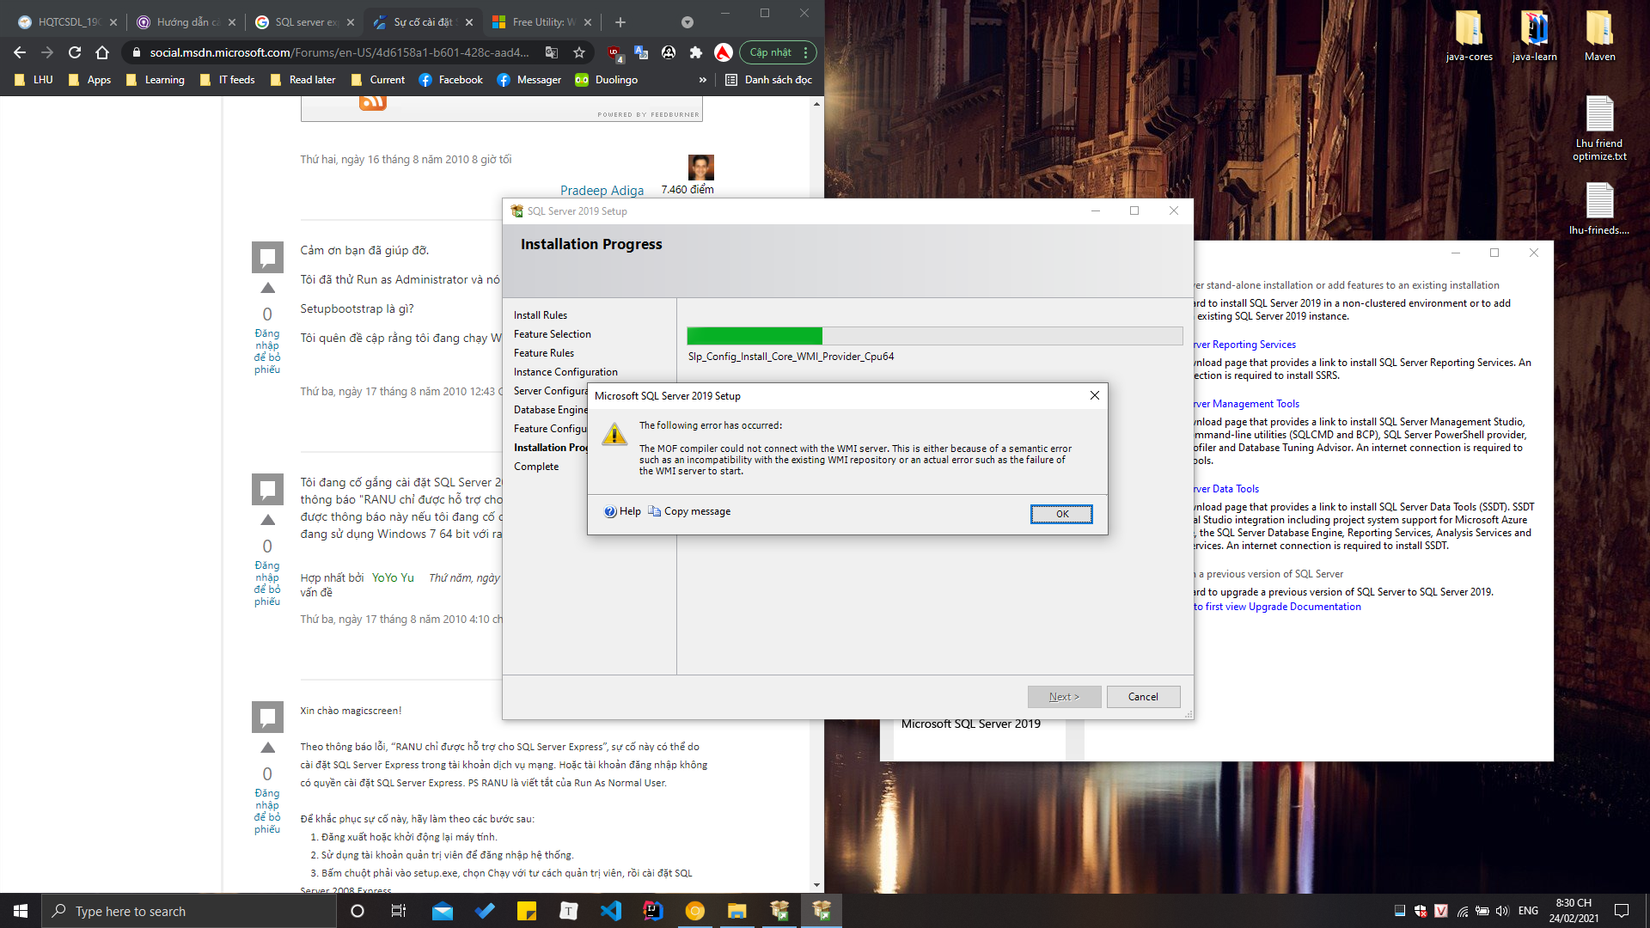Open the Facebook bookmark
This screenshot has width=1650, height=928.
coord(450,80)
